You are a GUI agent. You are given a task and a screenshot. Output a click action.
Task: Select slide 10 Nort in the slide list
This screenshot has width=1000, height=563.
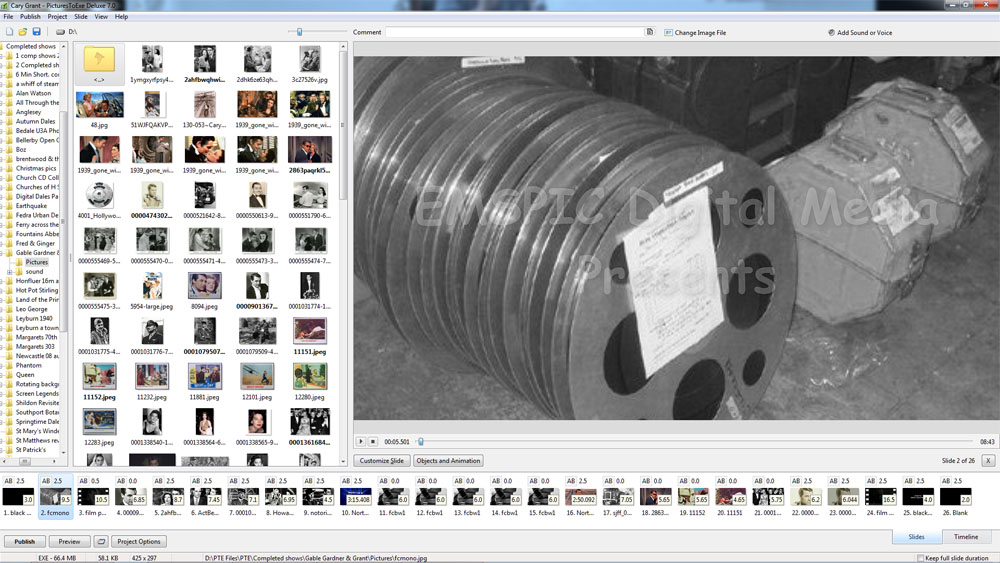(x=356, y=498)
